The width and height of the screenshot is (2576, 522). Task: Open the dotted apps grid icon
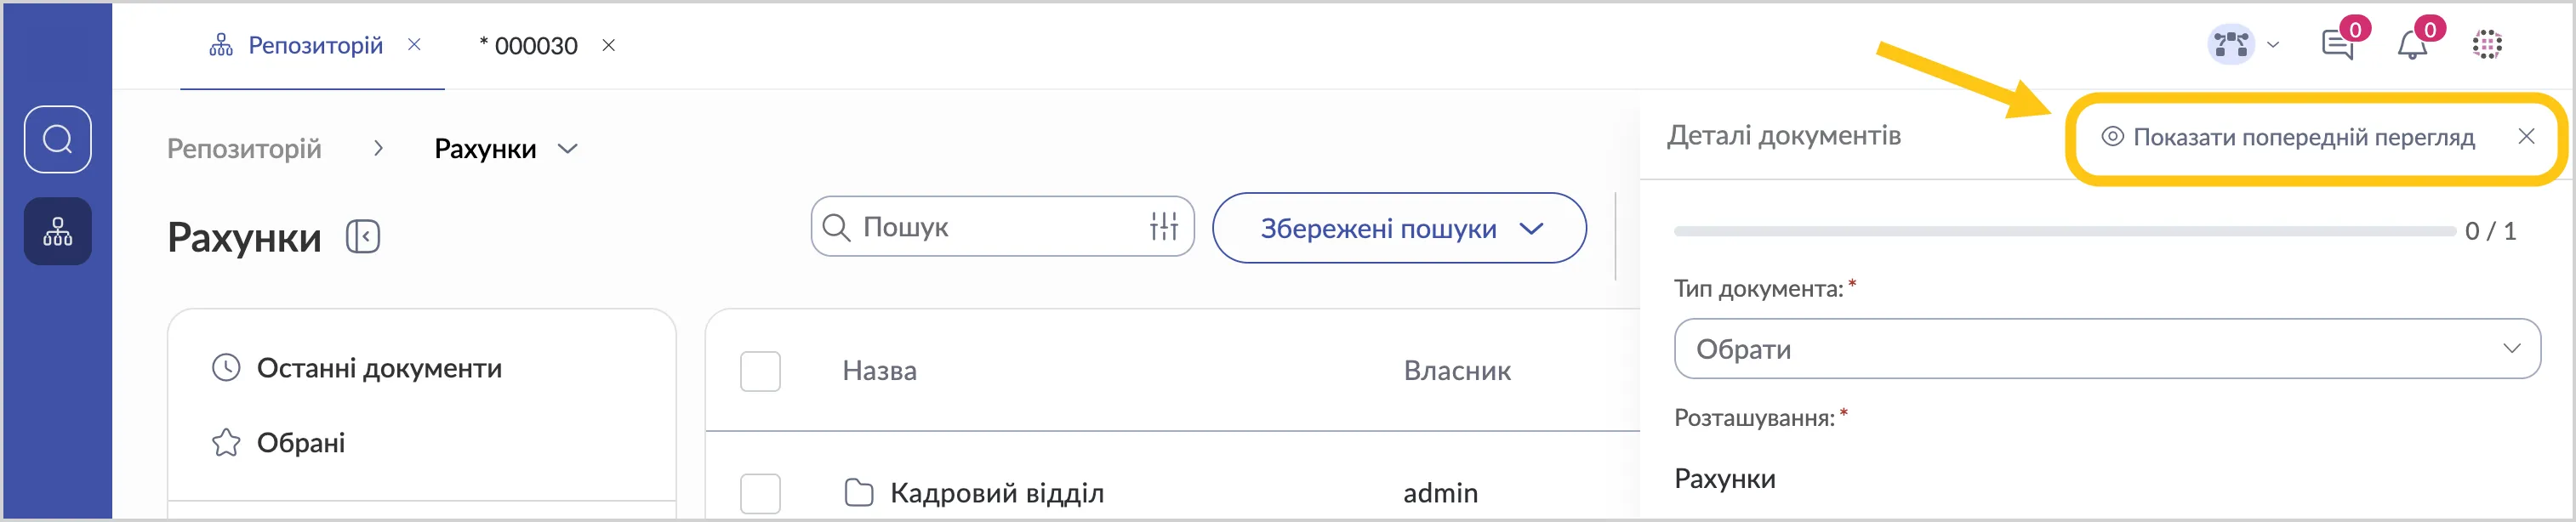2487,45
